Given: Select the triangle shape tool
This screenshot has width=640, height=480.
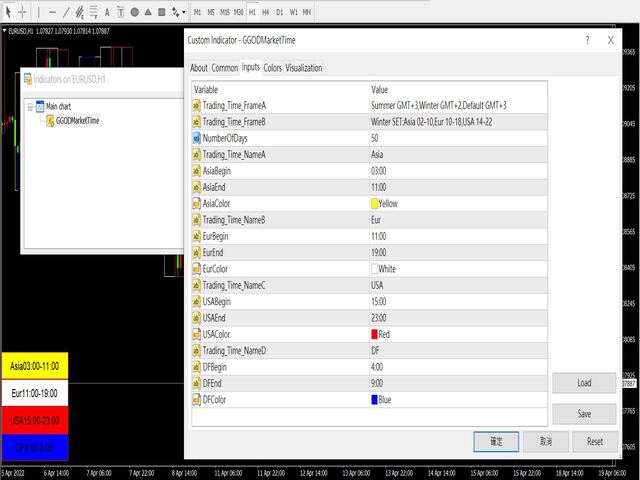Looking at the screenshot, I should click(148, 12).
